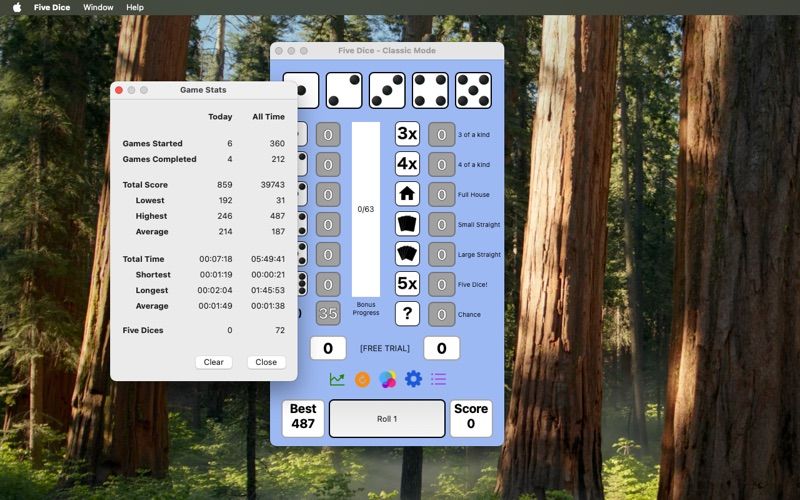800x500 pixels.
Task: Click the 3 of a kind category icon
Action: coord(407,134)
